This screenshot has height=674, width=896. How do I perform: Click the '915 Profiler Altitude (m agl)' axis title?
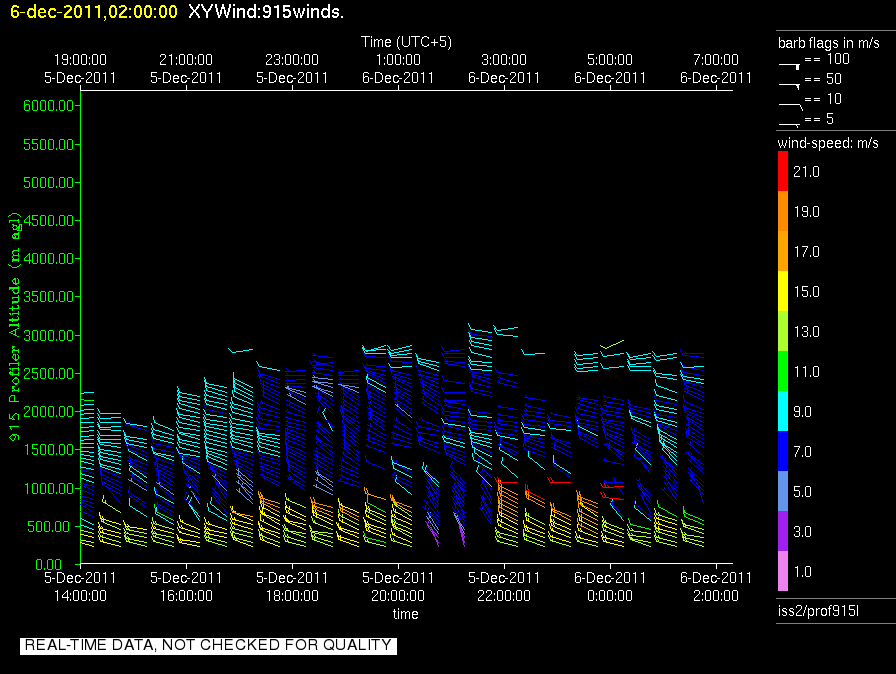click(x=14, y=326)
